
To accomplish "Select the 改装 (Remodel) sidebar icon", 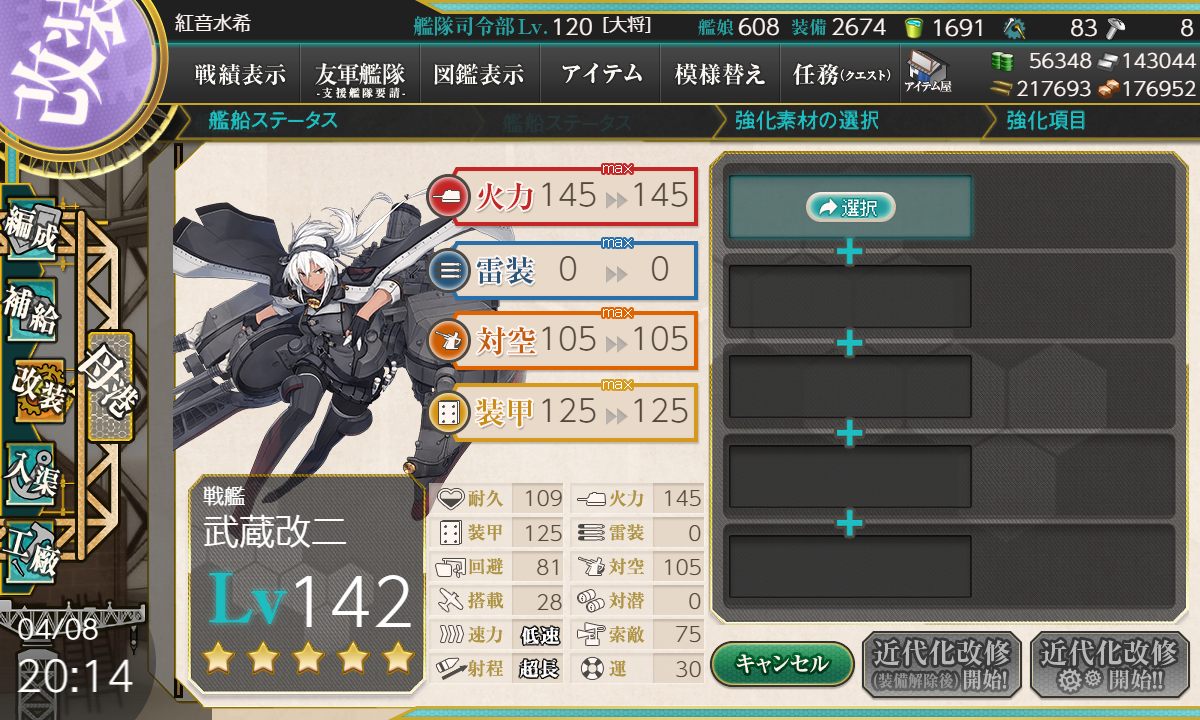I will [x=38, y=392].
